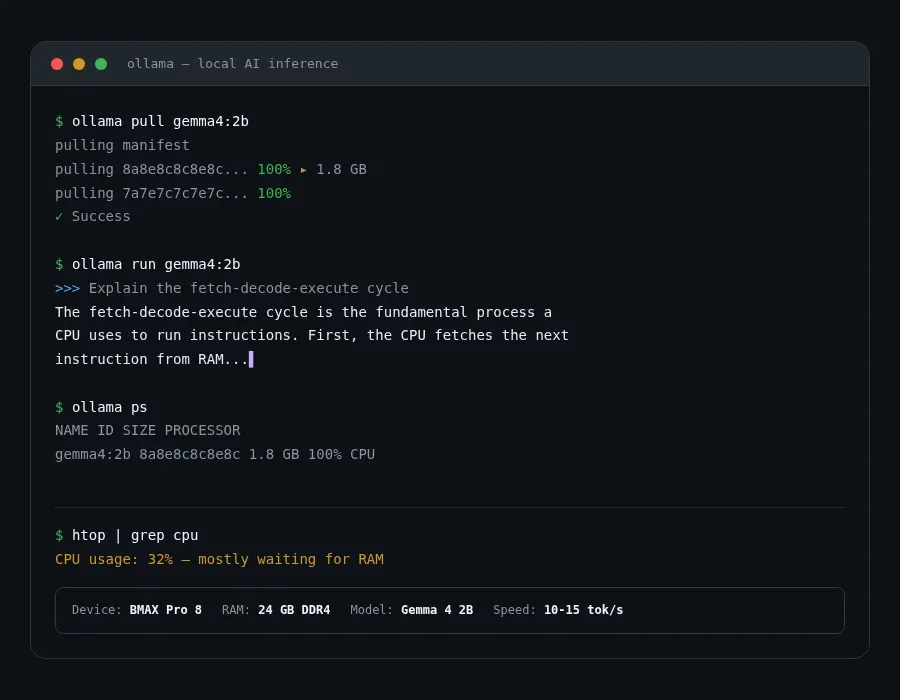The image size is (900, 700).
Task: Select the 'pulling manifest' output line
Action: tap(122, 145)
